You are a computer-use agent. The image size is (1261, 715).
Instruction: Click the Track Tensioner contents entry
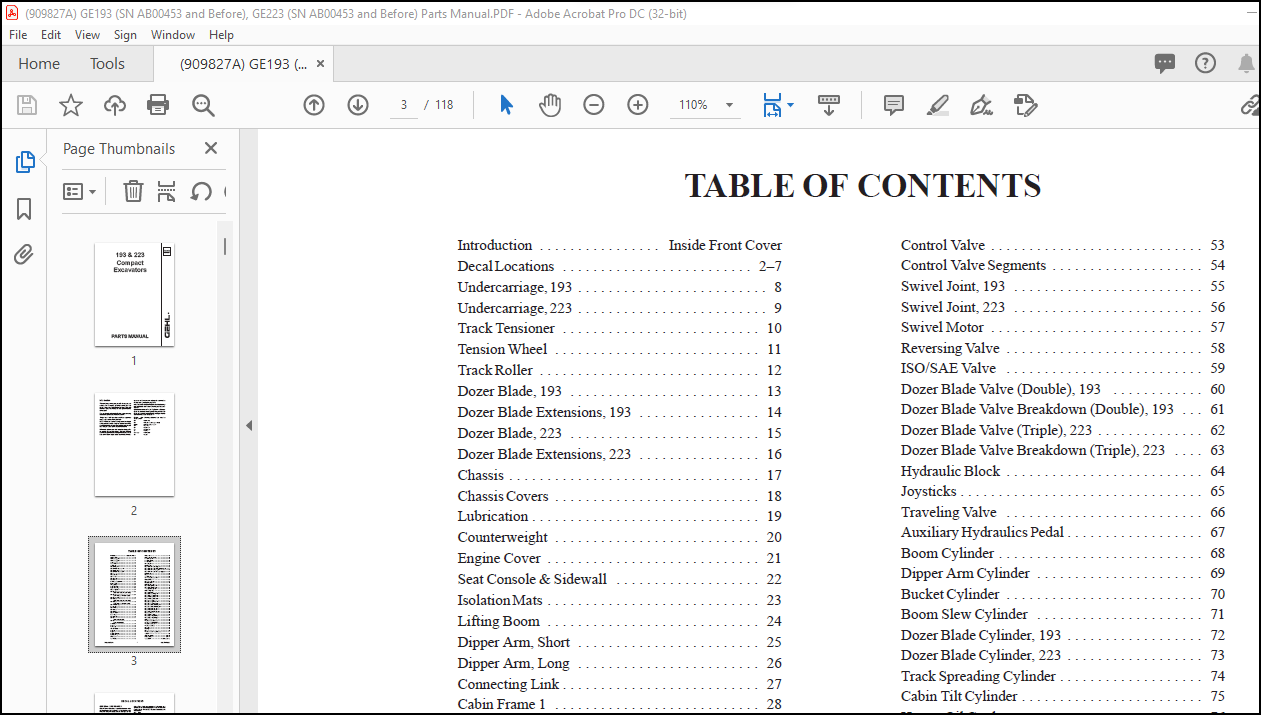click(x=620, y=328)
